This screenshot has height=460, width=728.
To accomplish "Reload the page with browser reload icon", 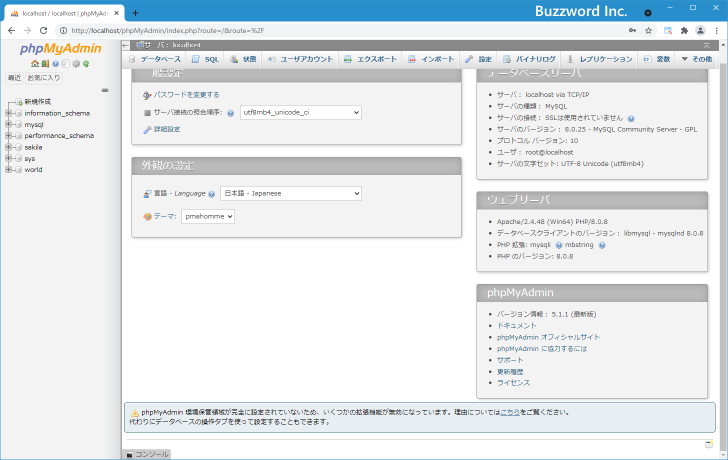I will point(44,31).
